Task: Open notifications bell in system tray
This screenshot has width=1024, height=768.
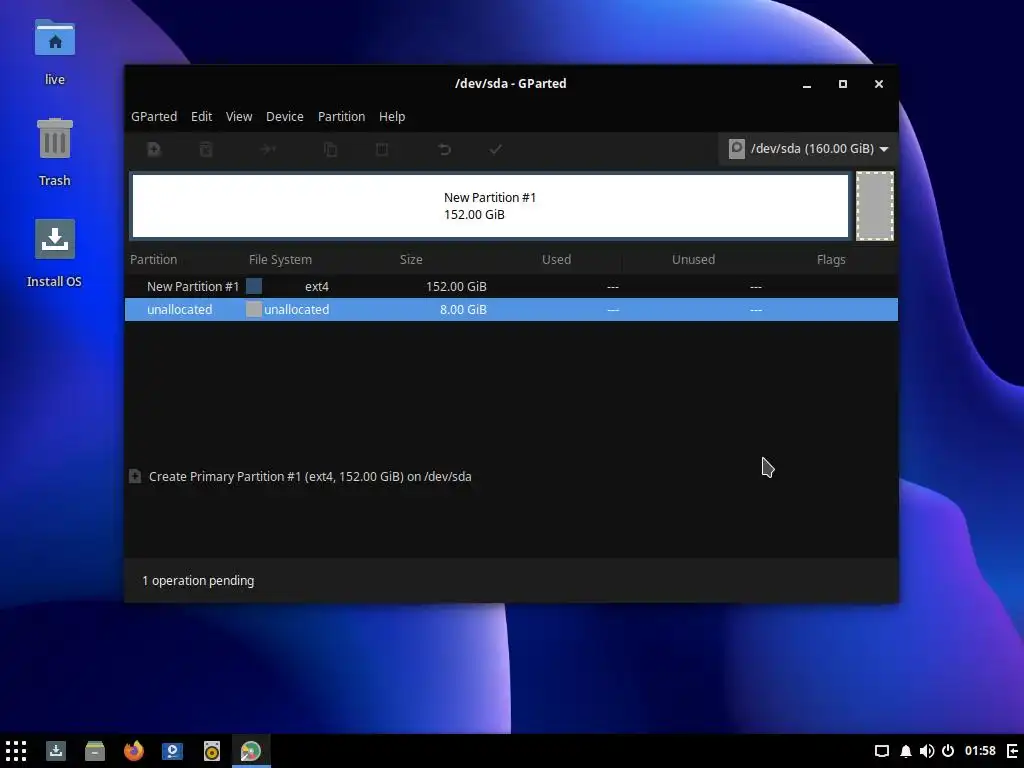Action: click(906, 751)
